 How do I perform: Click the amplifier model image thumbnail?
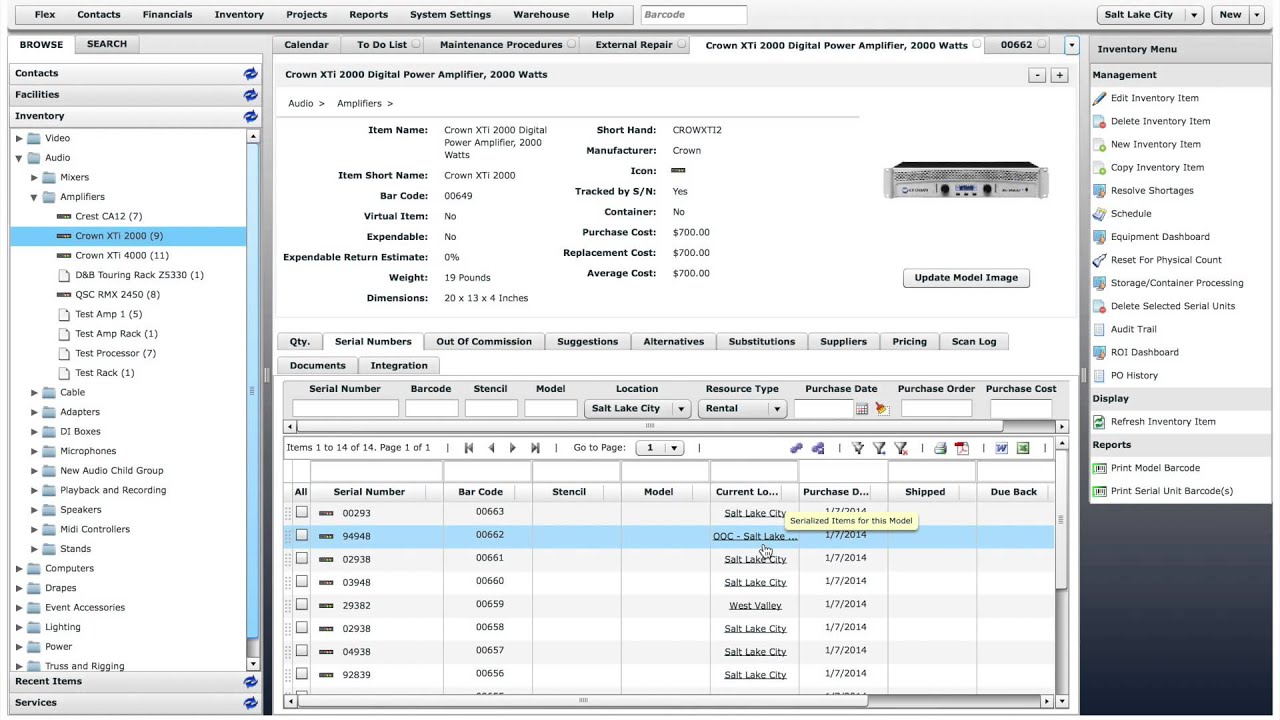(966, 180)
